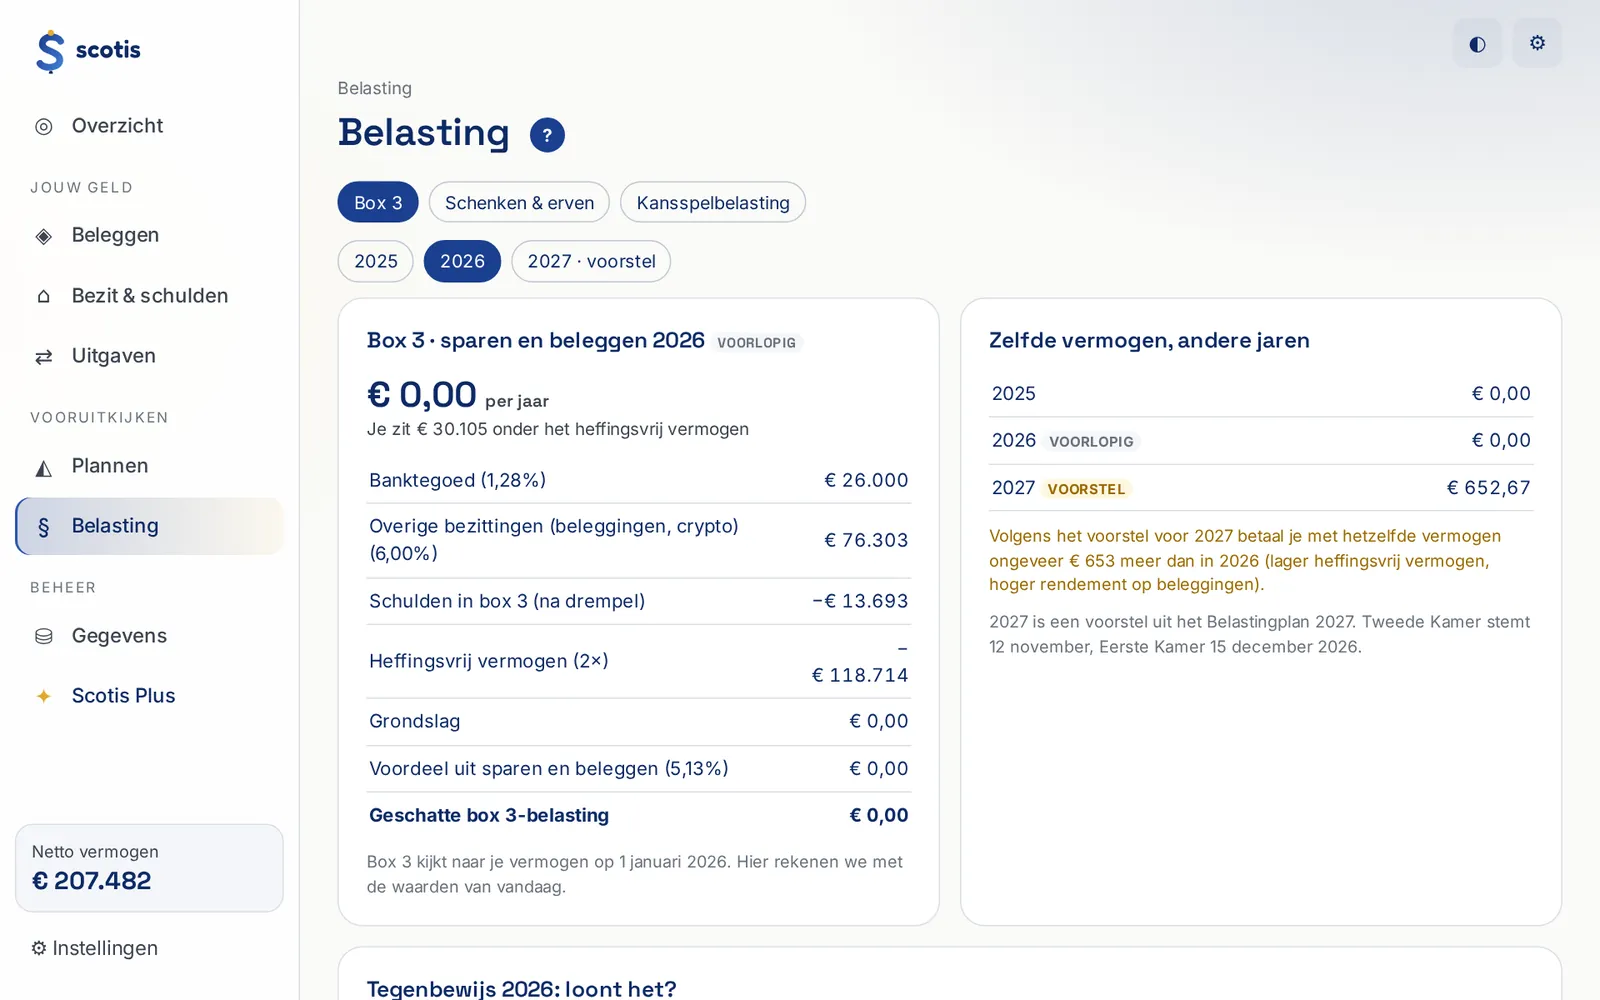The image size is (1600, 1000).
Task: Open Instellingen at sidebar bottom
Action: click(94, 948)
